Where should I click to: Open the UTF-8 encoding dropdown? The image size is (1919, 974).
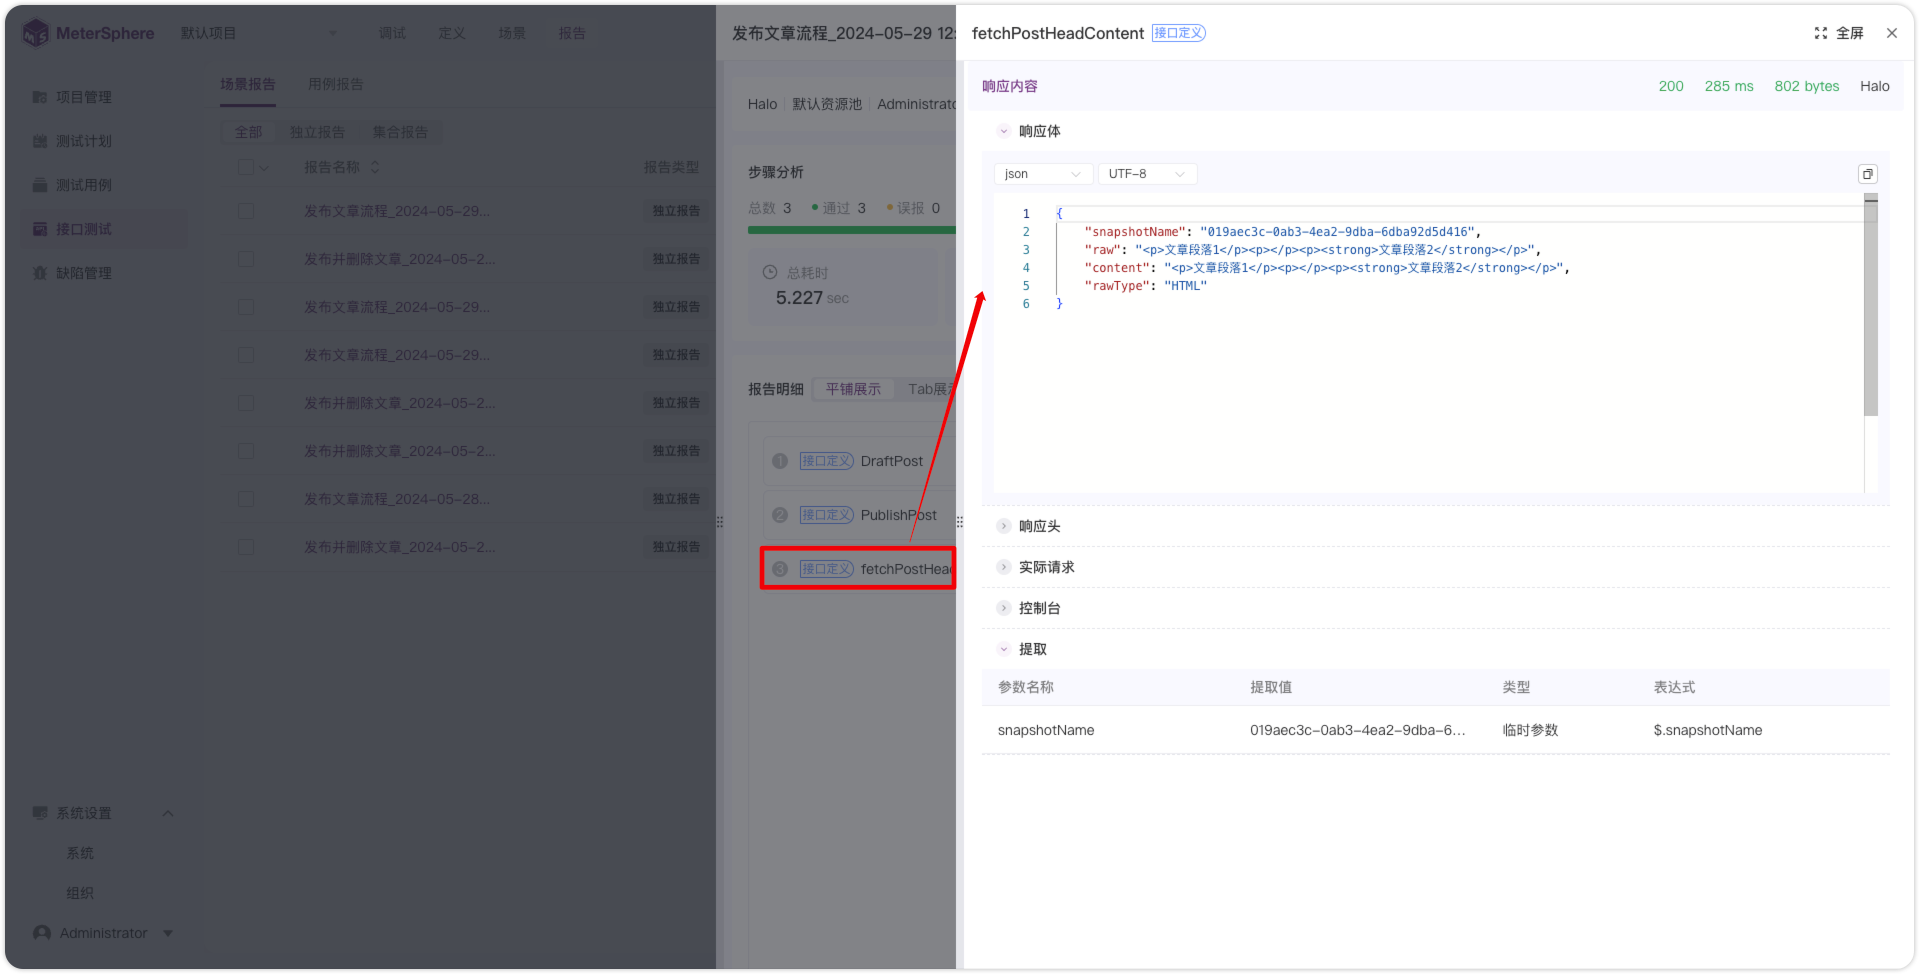pos(1147,174)
